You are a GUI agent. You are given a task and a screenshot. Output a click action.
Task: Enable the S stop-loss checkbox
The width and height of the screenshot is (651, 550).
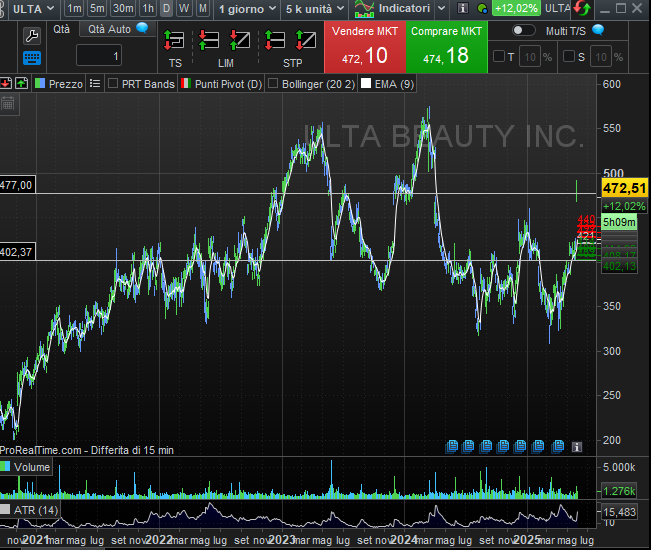(x=567, y=56)
